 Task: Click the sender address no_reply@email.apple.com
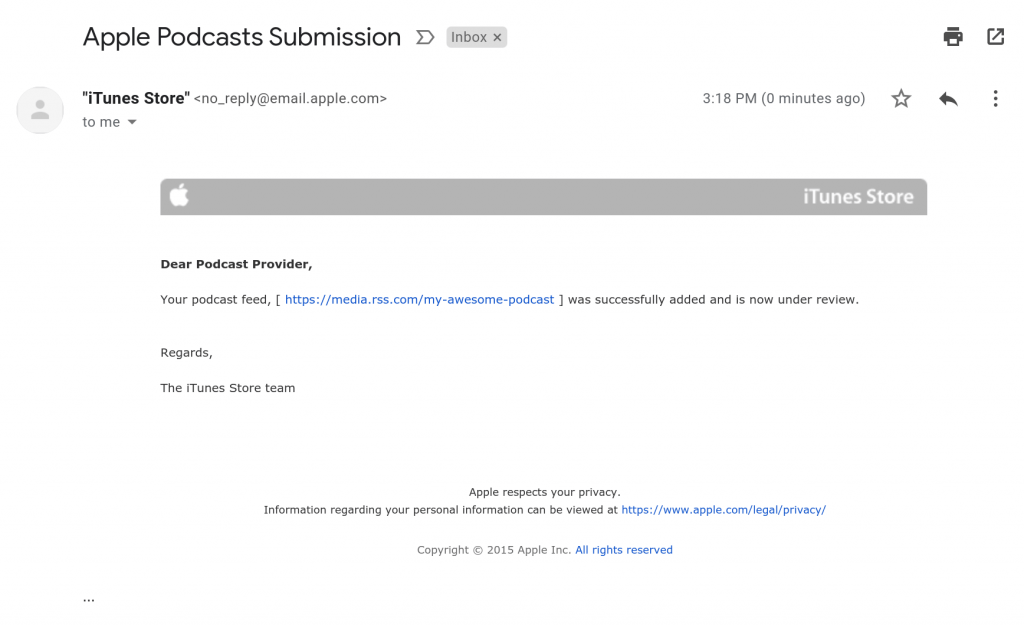(x=288, y=98)
